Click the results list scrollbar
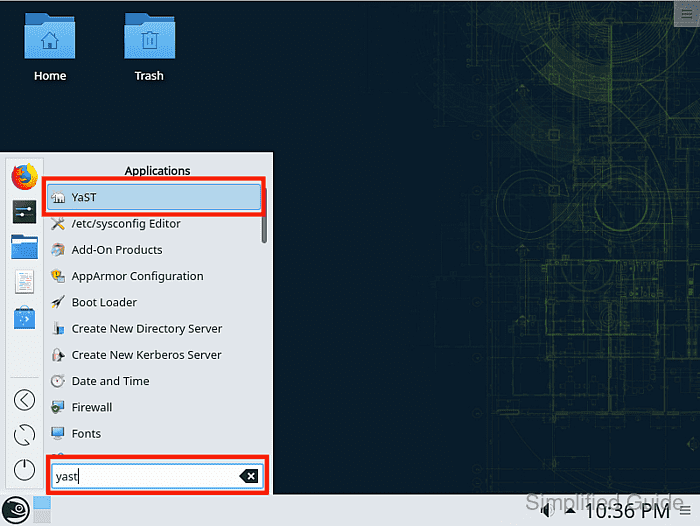Screen dimensions: 700x526 [264, 215]
